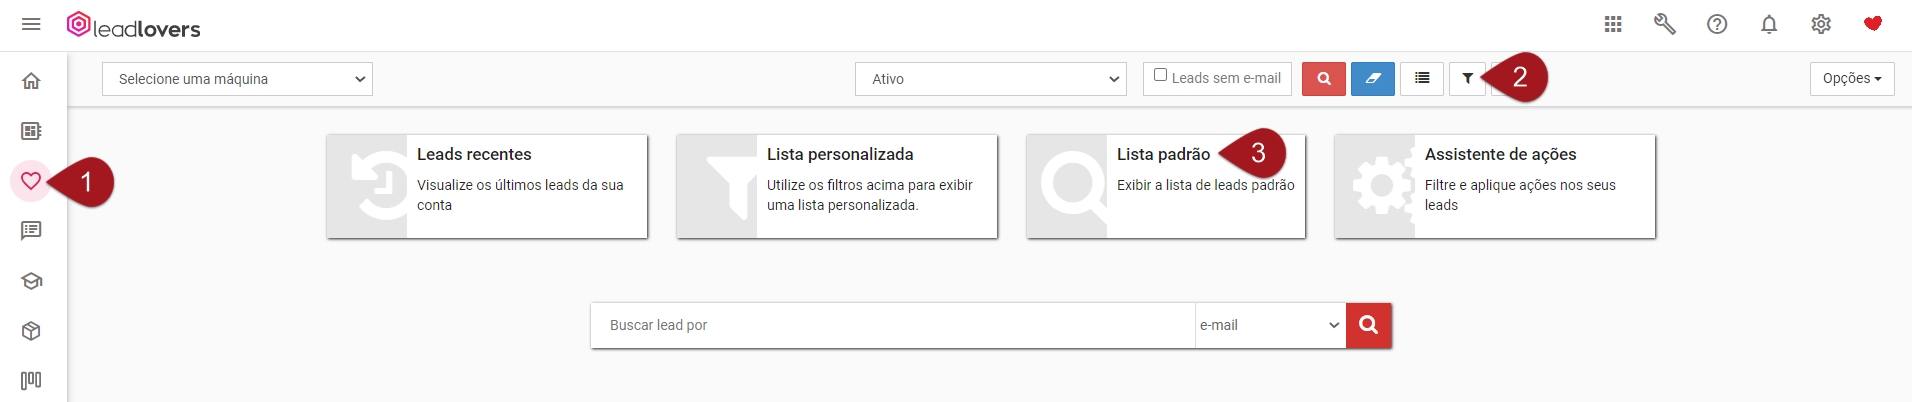Open the graduation cap icon in sidebar
This screenshot has width=1912, height=402.
[31, 281]
